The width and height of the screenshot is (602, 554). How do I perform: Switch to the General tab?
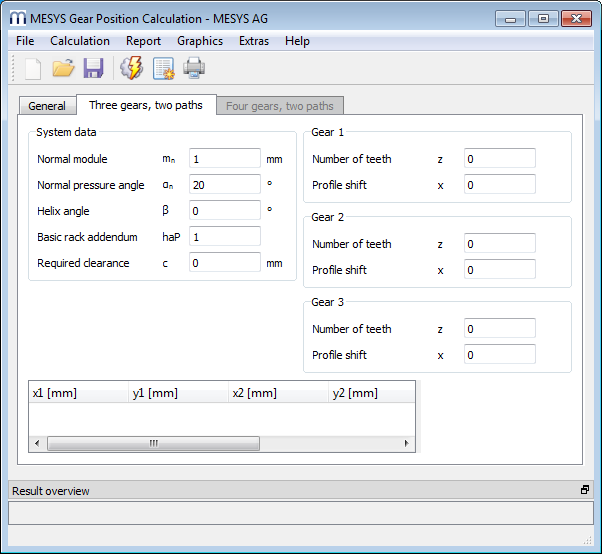47,106
